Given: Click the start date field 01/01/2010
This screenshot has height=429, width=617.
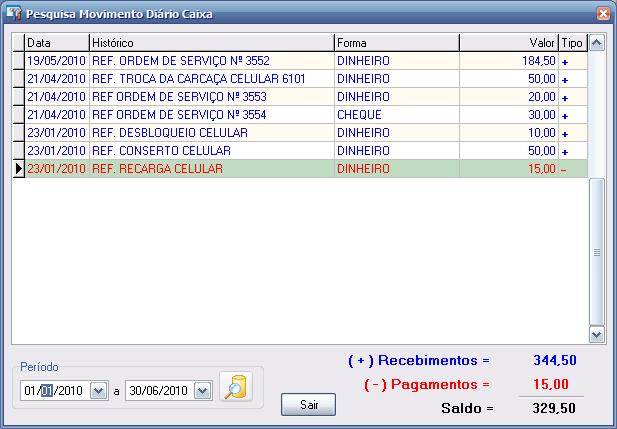Looking at the screenshot, I should (x=54, y=391).
